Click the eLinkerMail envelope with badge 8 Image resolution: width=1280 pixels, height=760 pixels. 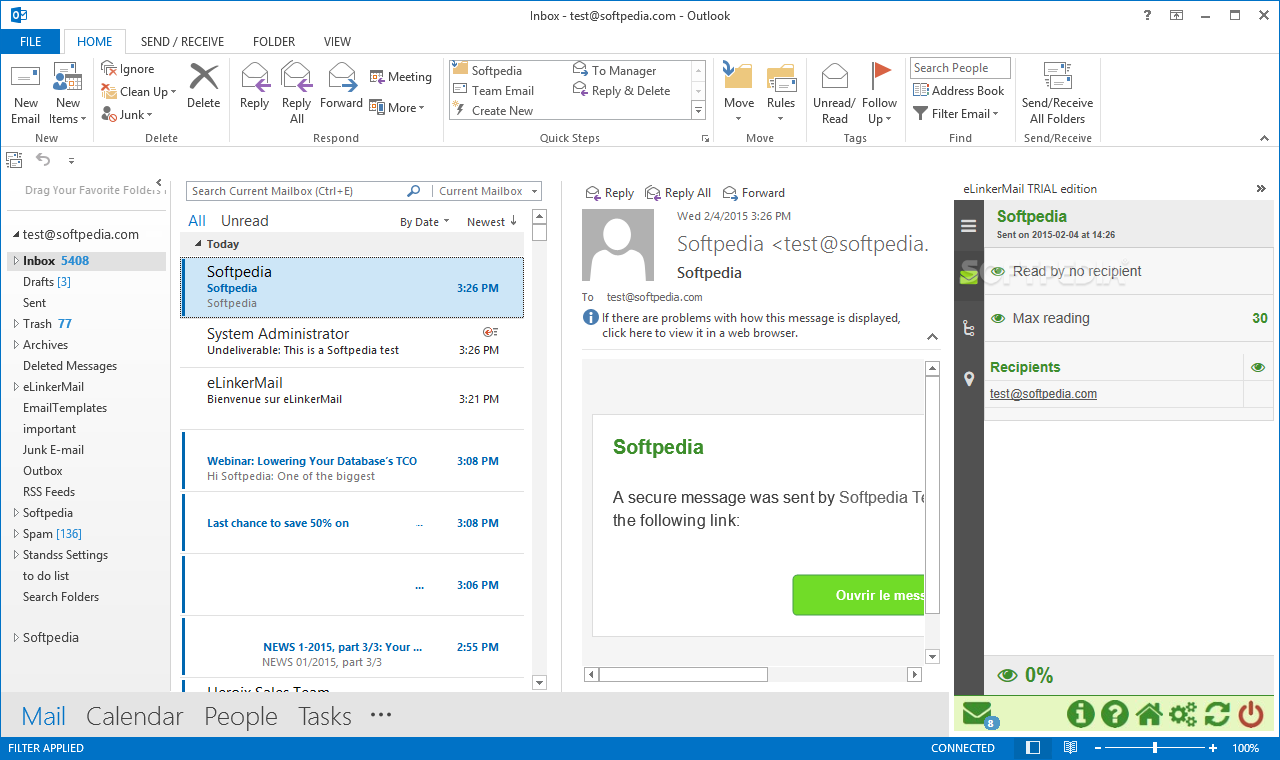click(x=979, y=714)
